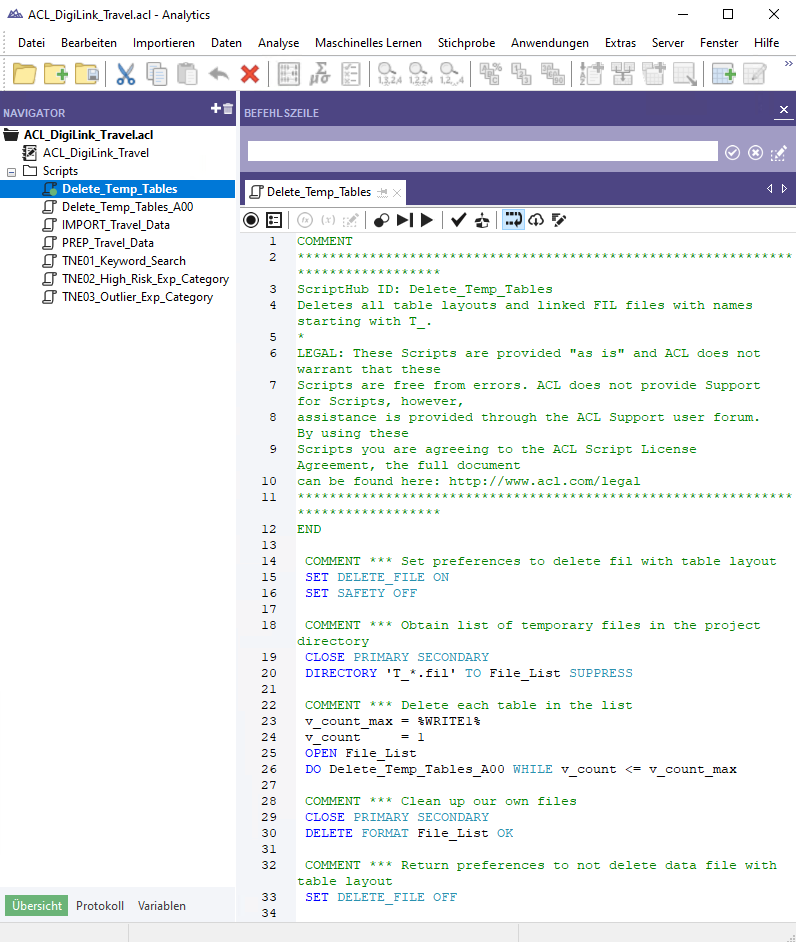Start script recording with the record icon
This screenshot has width=796, height=942.
click(251, 220)
